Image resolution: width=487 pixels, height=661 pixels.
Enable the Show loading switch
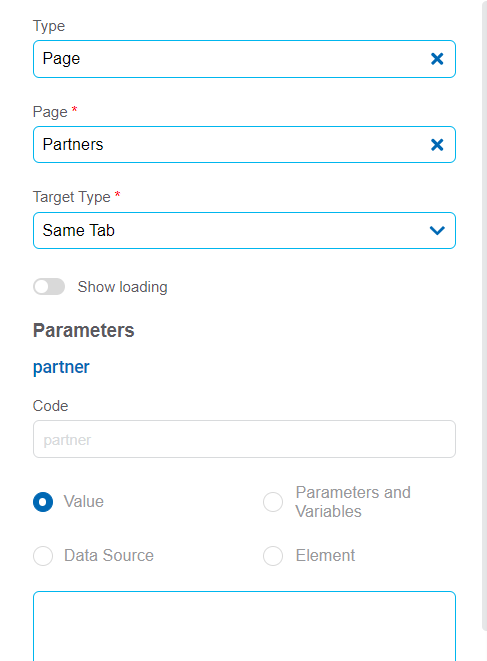tap(49, 287)
